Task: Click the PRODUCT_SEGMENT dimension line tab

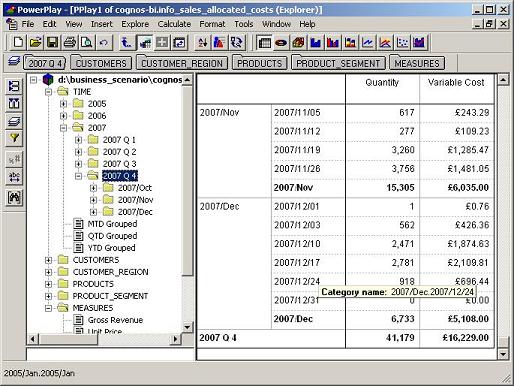Action: 338,63
